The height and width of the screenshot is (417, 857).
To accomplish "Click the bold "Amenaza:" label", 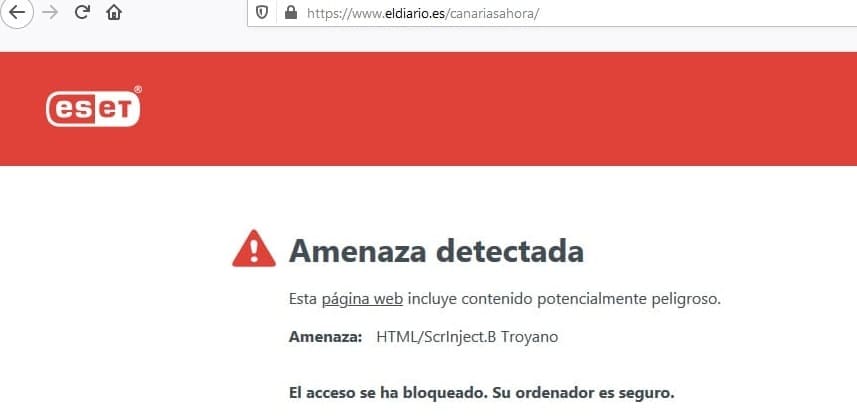I will (325, 337).
